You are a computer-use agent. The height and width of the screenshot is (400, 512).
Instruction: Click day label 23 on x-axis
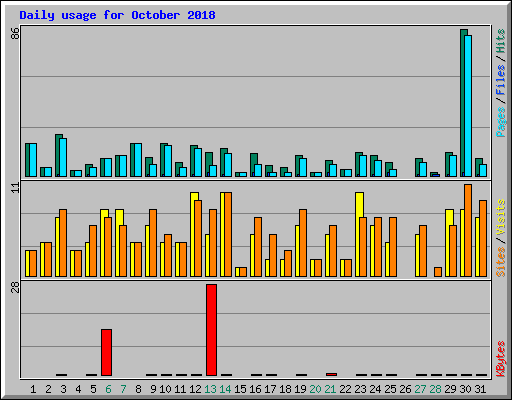tap(360, 389)
